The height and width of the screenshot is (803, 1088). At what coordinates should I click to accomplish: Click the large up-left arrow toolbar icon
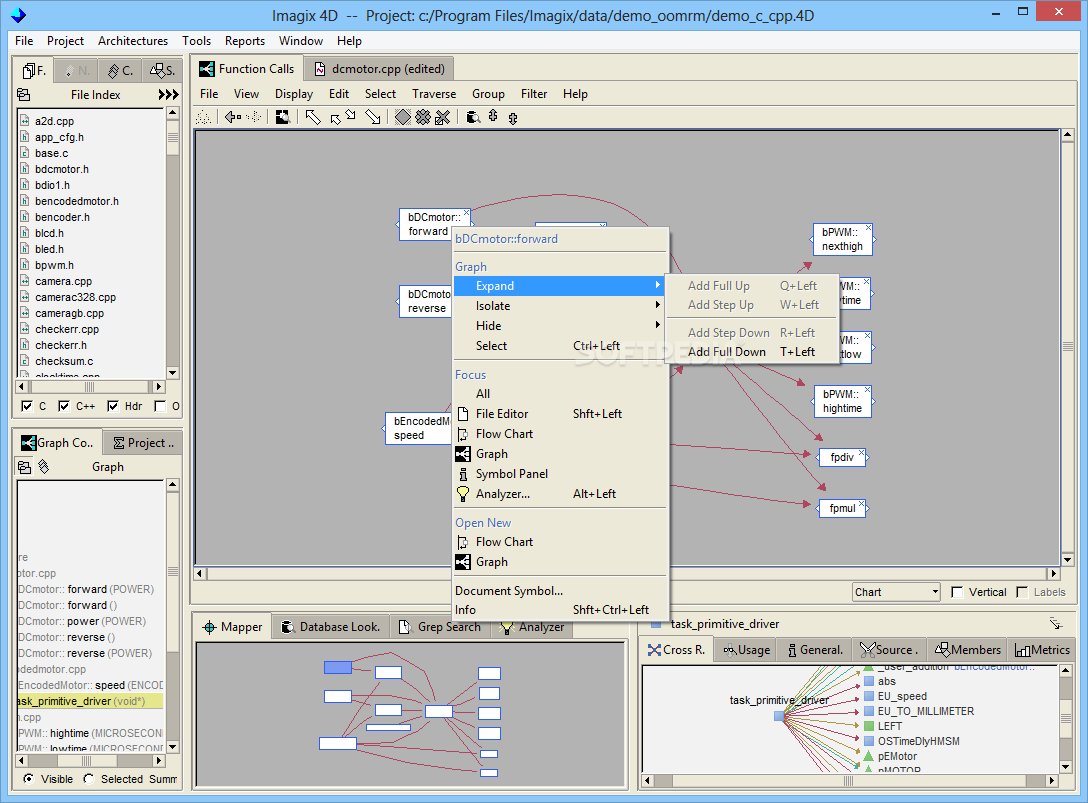(313, 117)
